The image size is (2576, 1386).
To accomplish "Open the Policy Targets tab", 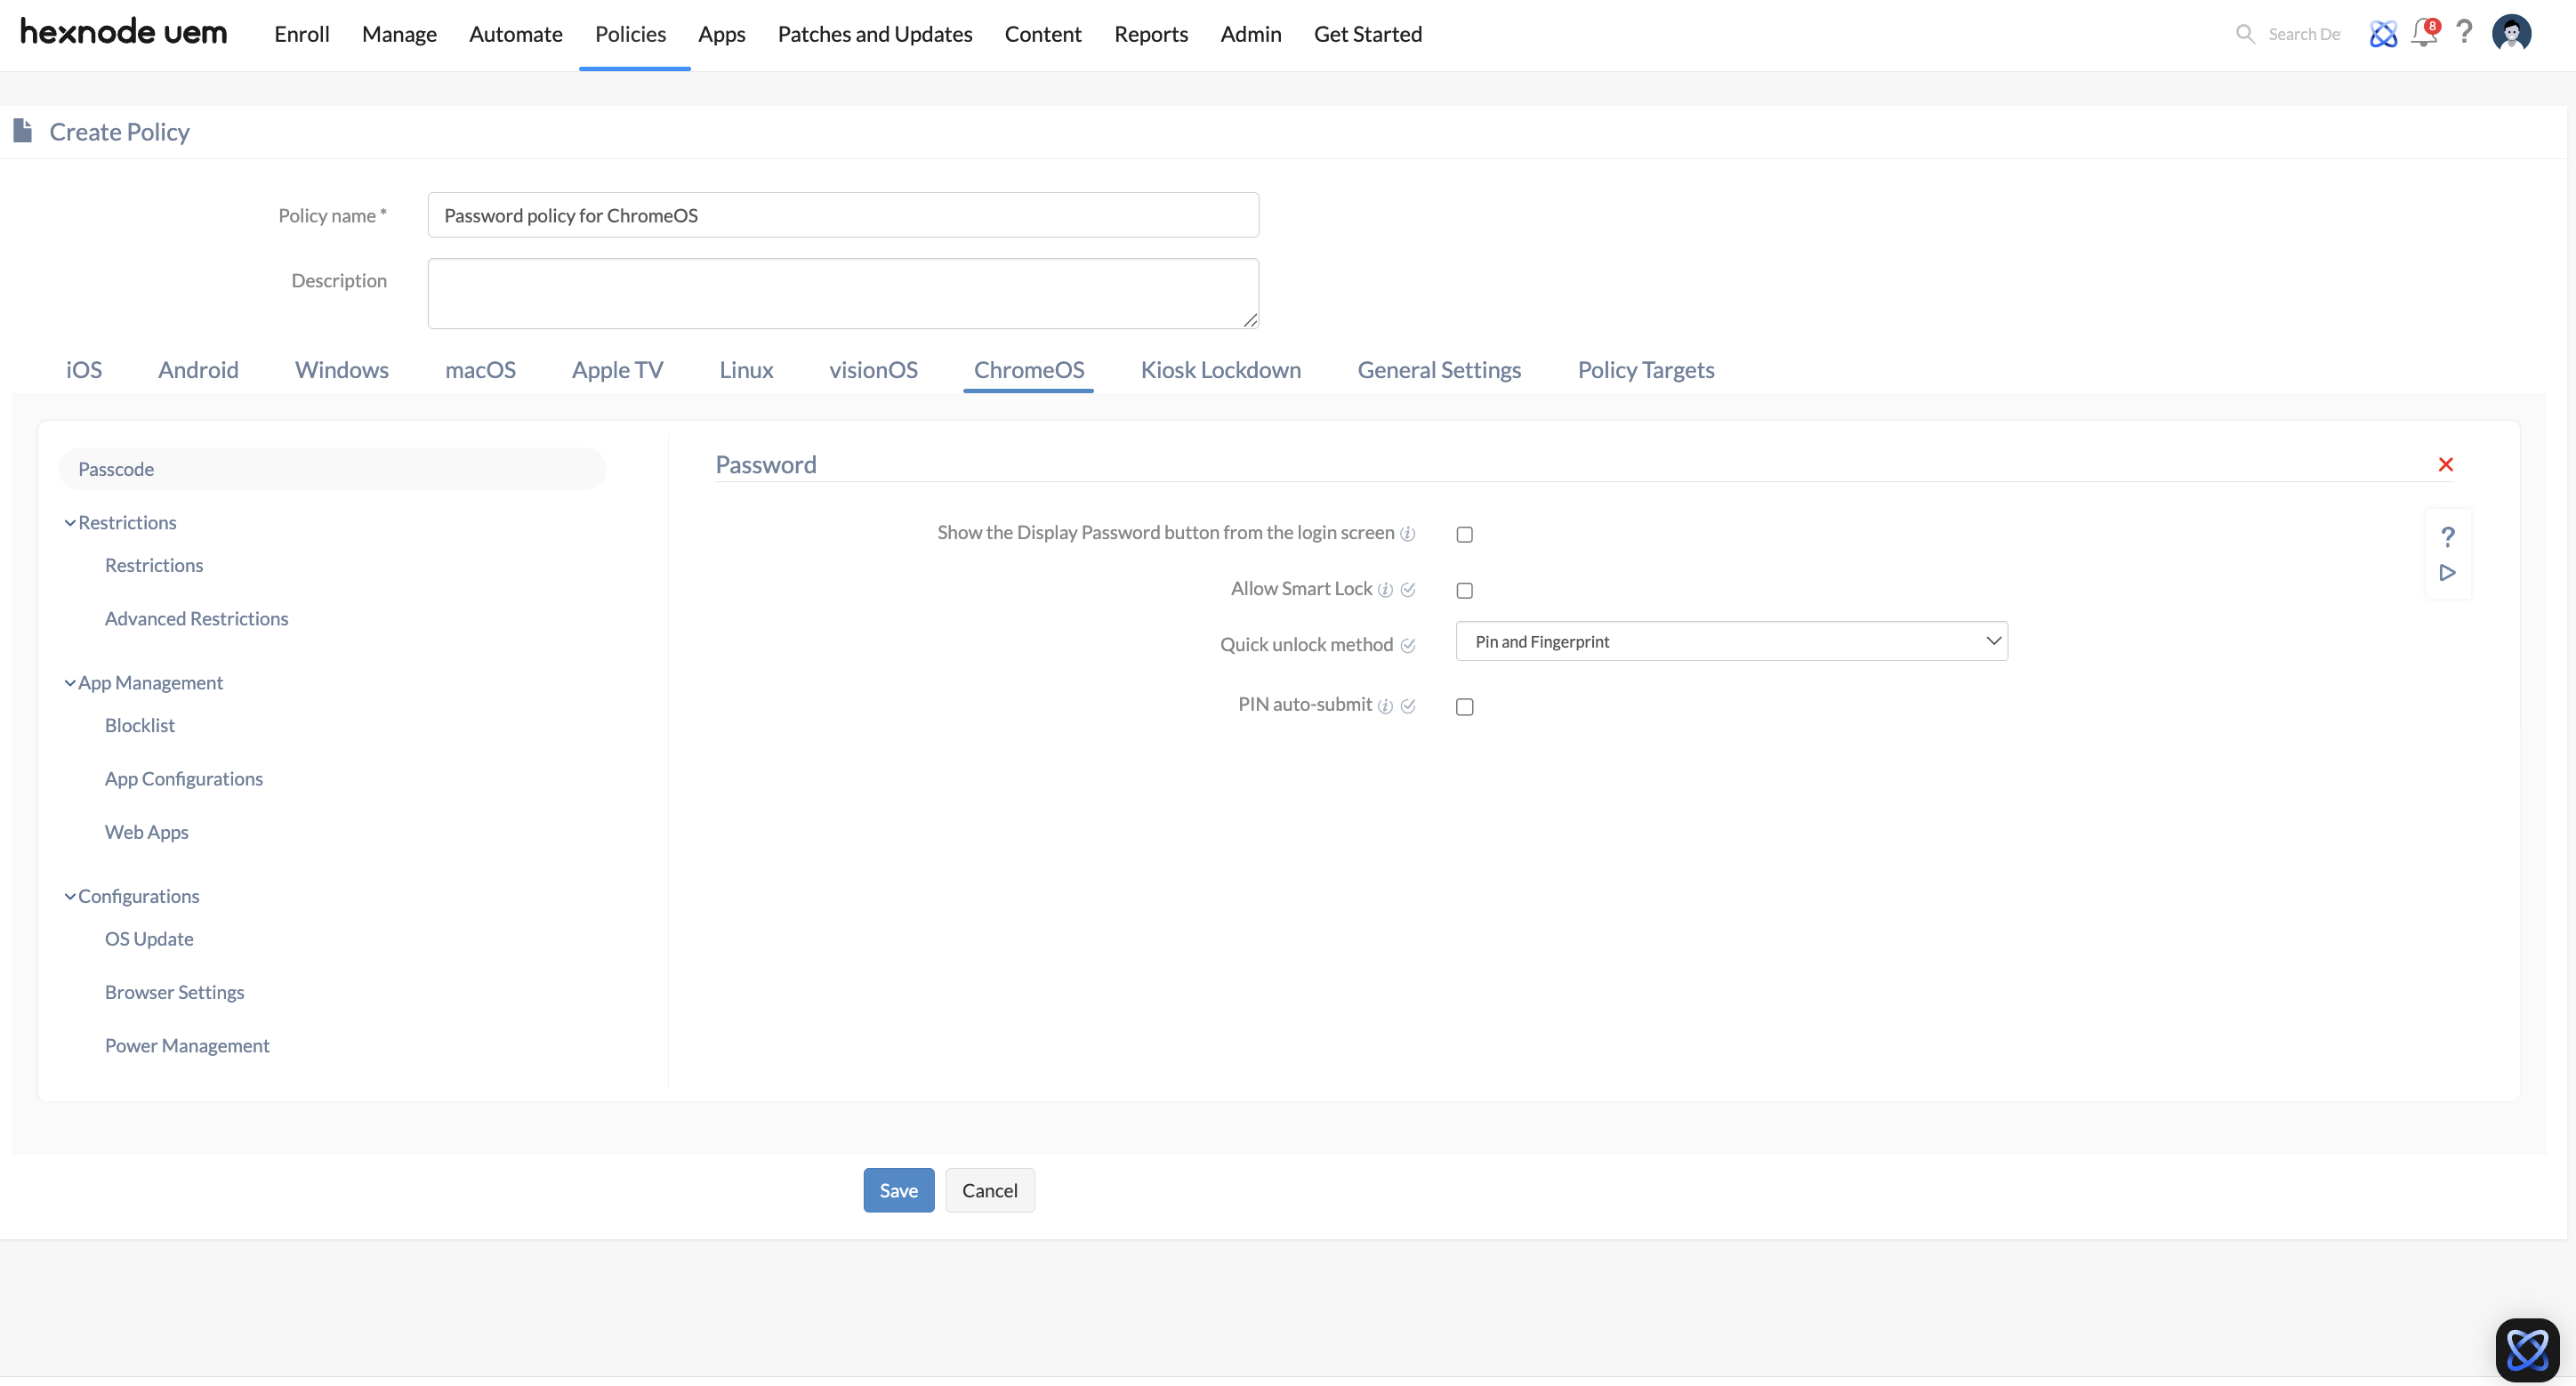I will tap(1646, 369).
